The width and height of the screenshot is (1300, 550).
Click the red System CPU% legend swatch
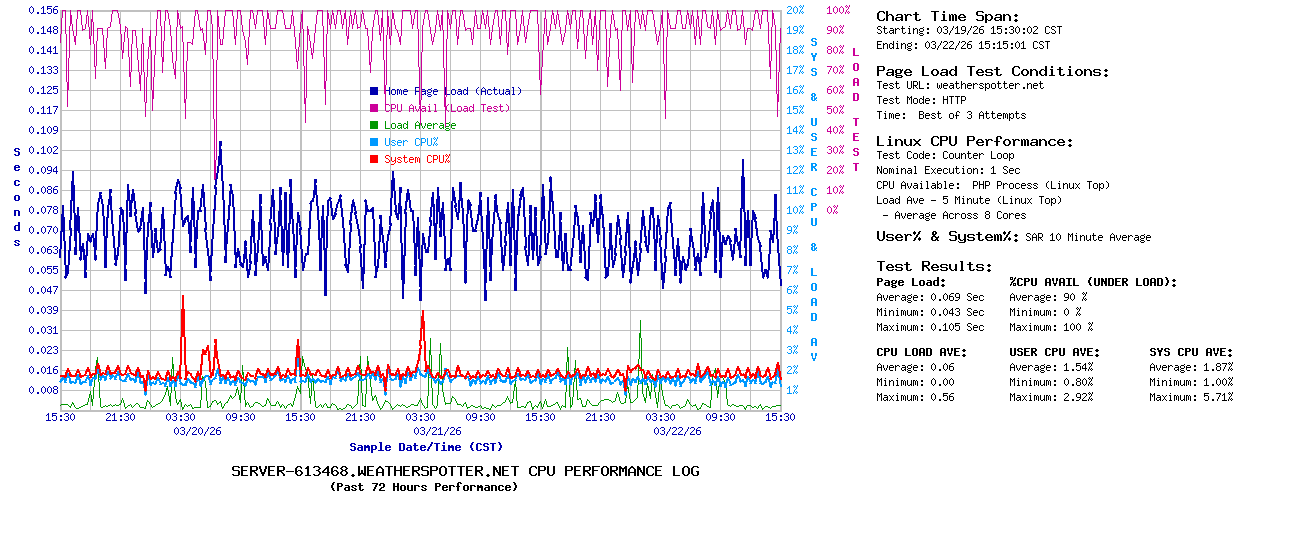374,159
